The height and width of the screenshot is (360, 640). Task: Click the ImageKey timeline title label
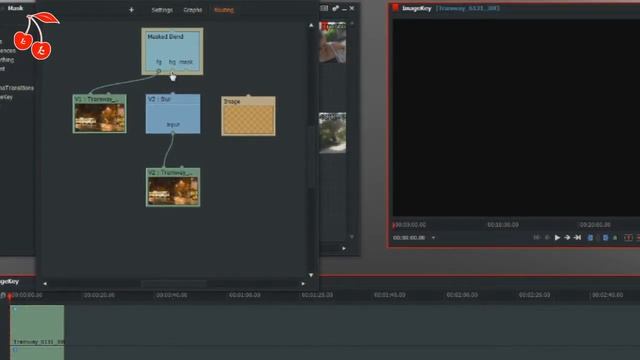pos(9,282)
